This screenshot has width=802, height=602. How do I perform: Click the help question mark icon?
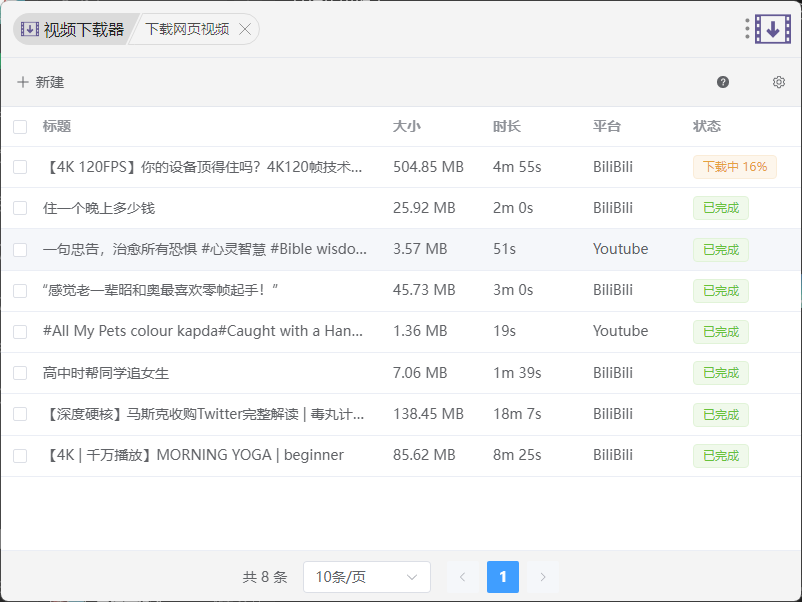click(723, 82)
